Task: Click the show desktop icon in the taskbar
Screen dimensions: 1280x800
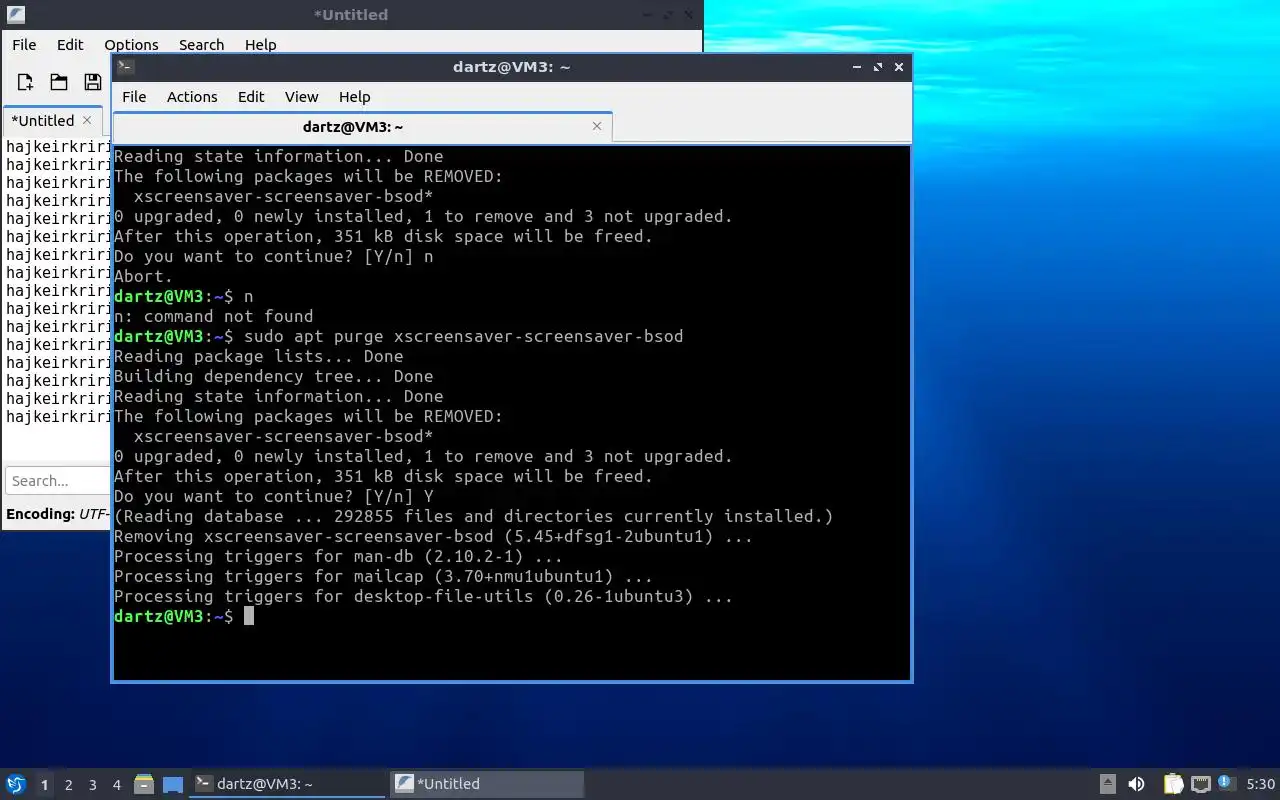Action: tap(172, 785)
